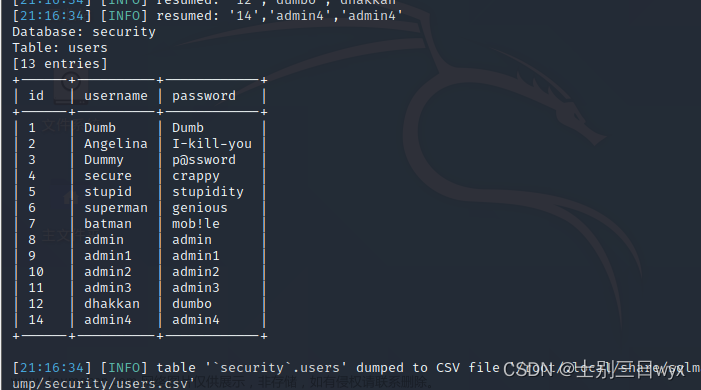Click the 'password' column header

point(204,96)
